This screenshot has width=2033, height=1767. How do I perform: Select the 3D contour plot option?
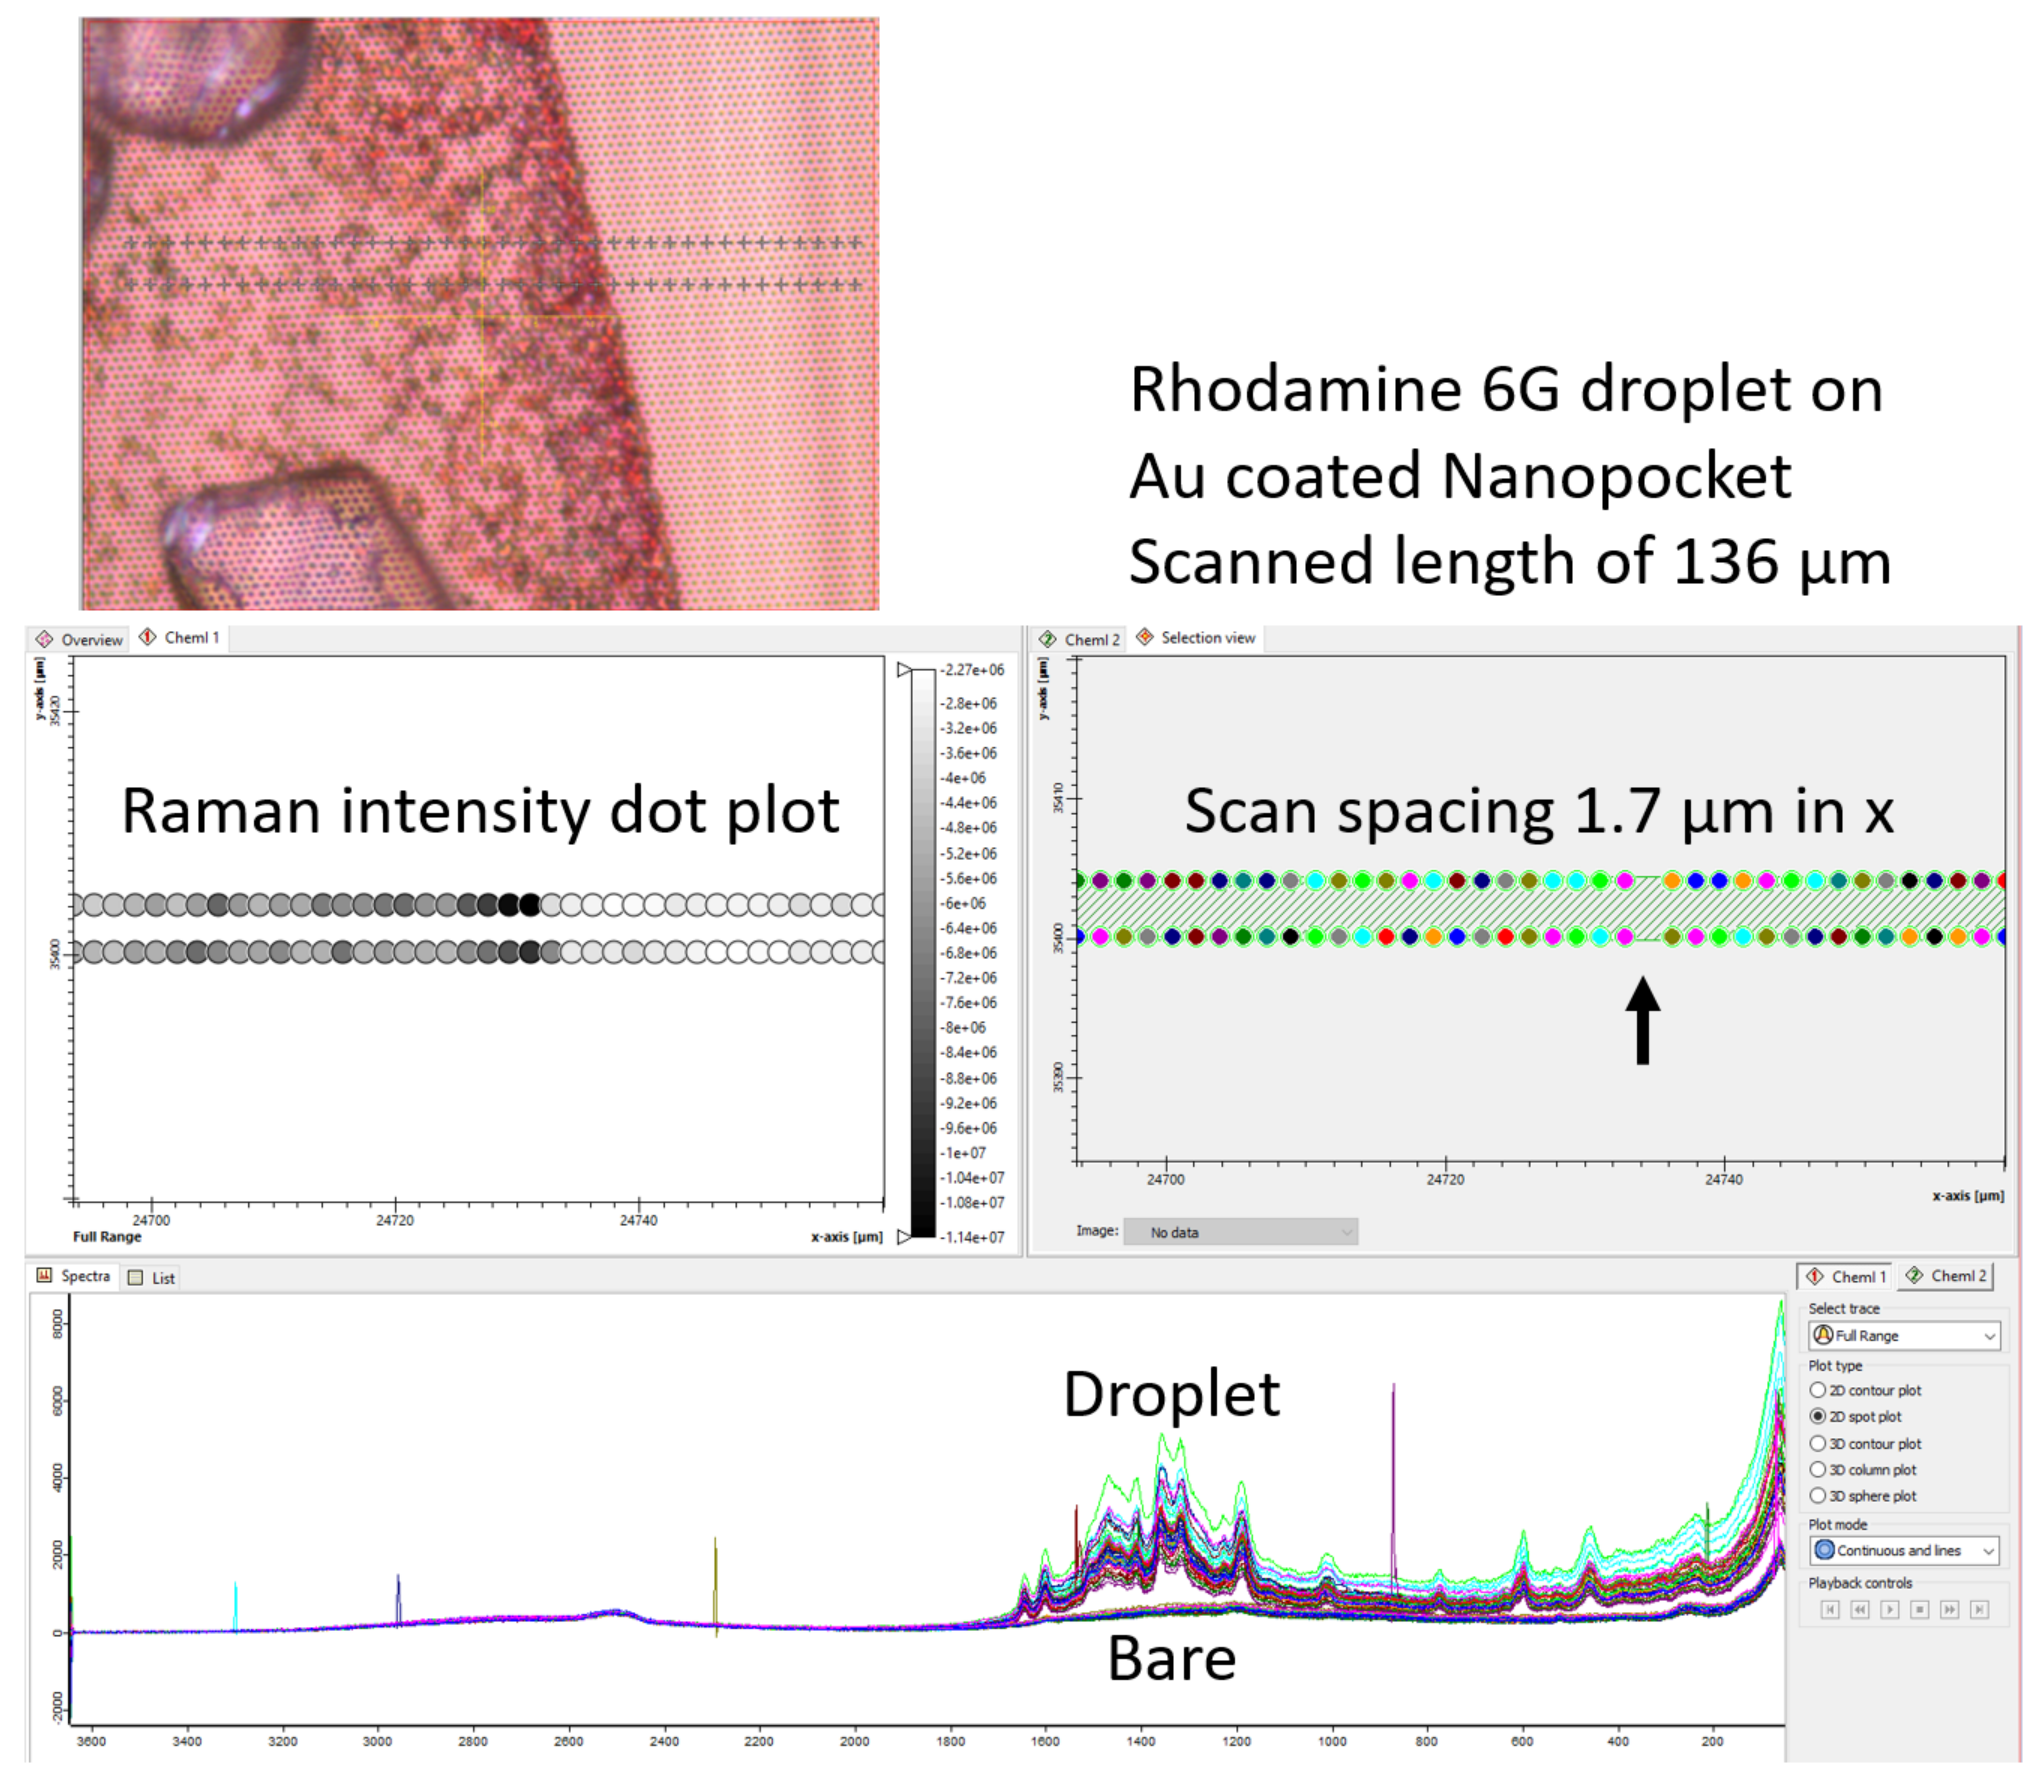[x=1817, y=1443]
